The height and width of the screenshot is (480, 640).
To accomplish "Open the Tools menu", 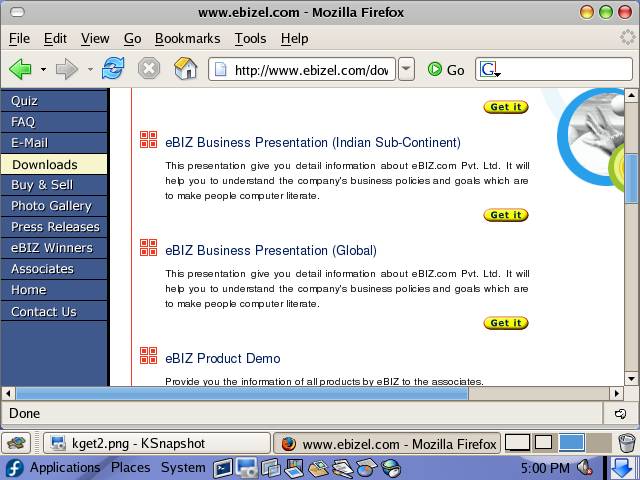I will tap(250, 38).
